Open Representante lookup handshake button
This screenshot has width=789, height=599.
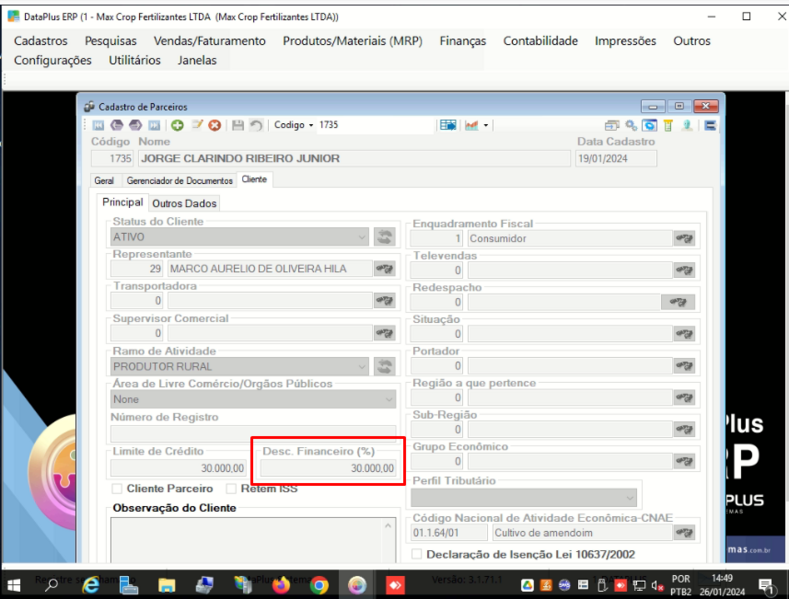384,269
